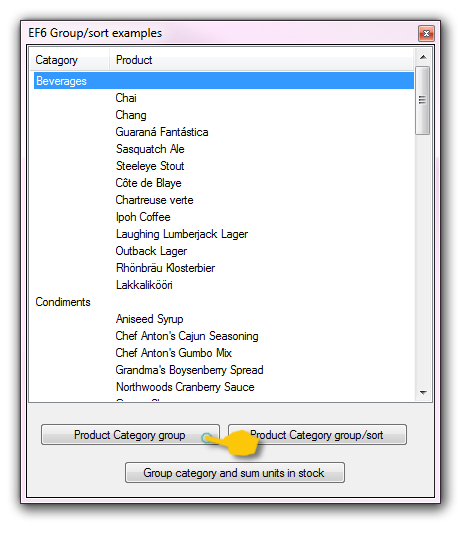Screen dimensions: 459x533
Task: Select Grandma's Boysenberry Spread row
Action: pos(224,370)
